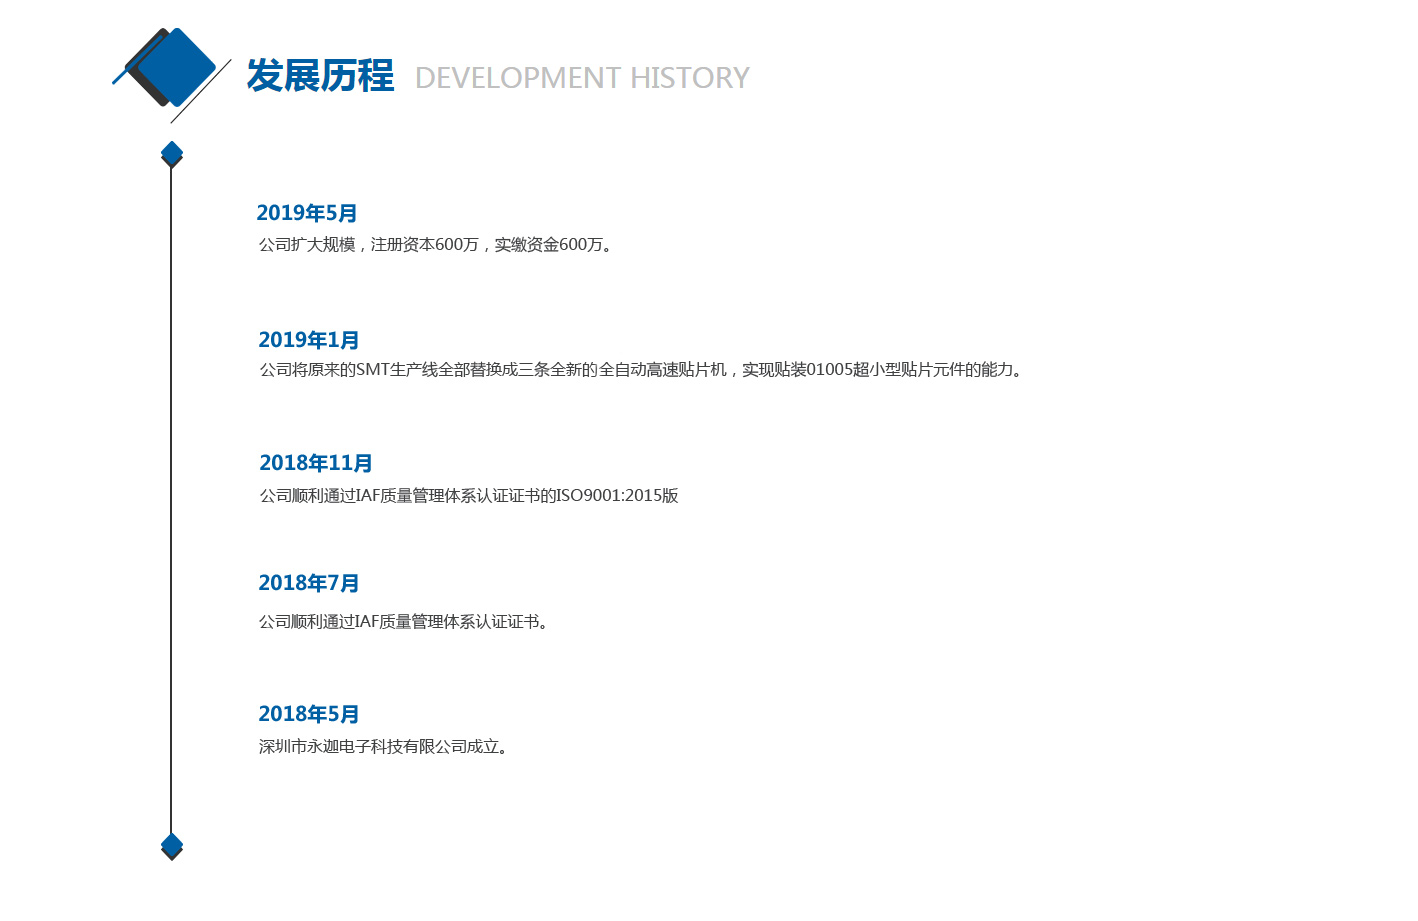Image resolution: width=1418 pixels, height=921 pixels.
Task: Click the 深圳市永迦电子科技有限公司成立 text
Action: (x=379, y=747)
